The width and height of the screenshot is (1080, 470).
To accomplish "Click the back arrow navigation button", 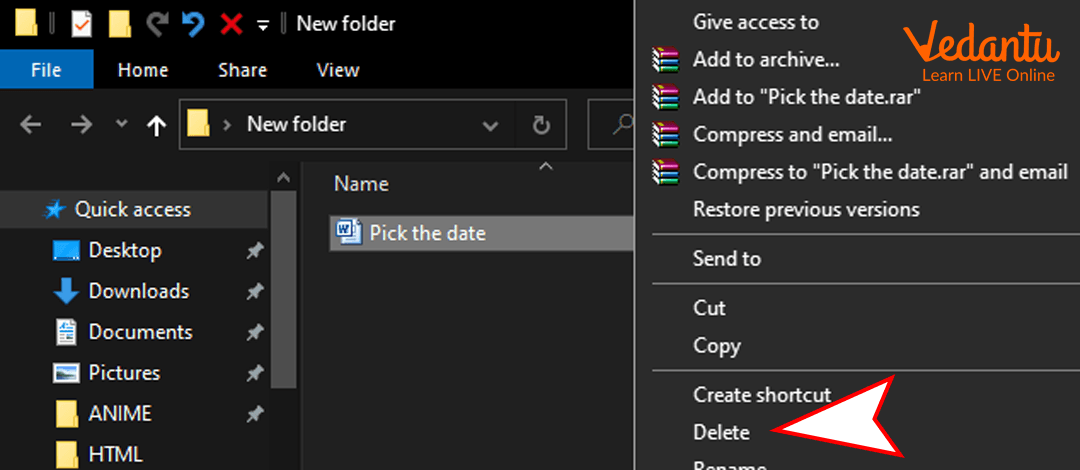I will click(31, 125).
